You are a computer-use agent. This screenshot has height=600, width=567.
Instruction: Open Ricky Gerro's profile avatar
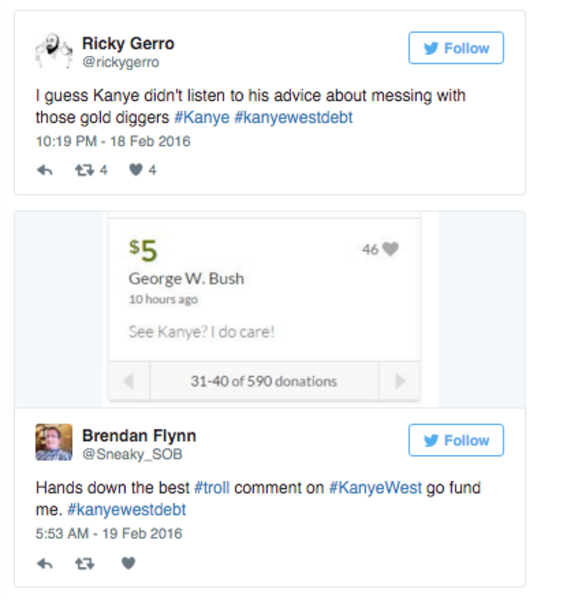(x=54, y=51)
